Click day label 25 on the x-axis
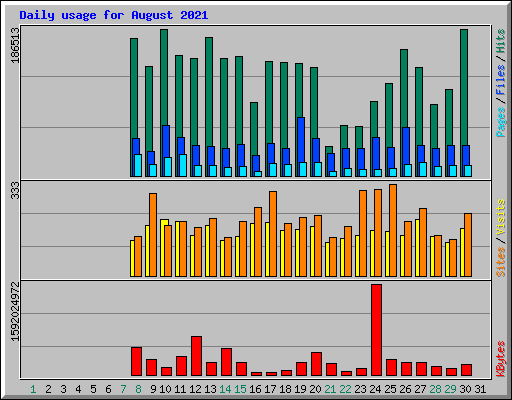The width and height of the screenshot is (512, 400). tap(390, 389)
